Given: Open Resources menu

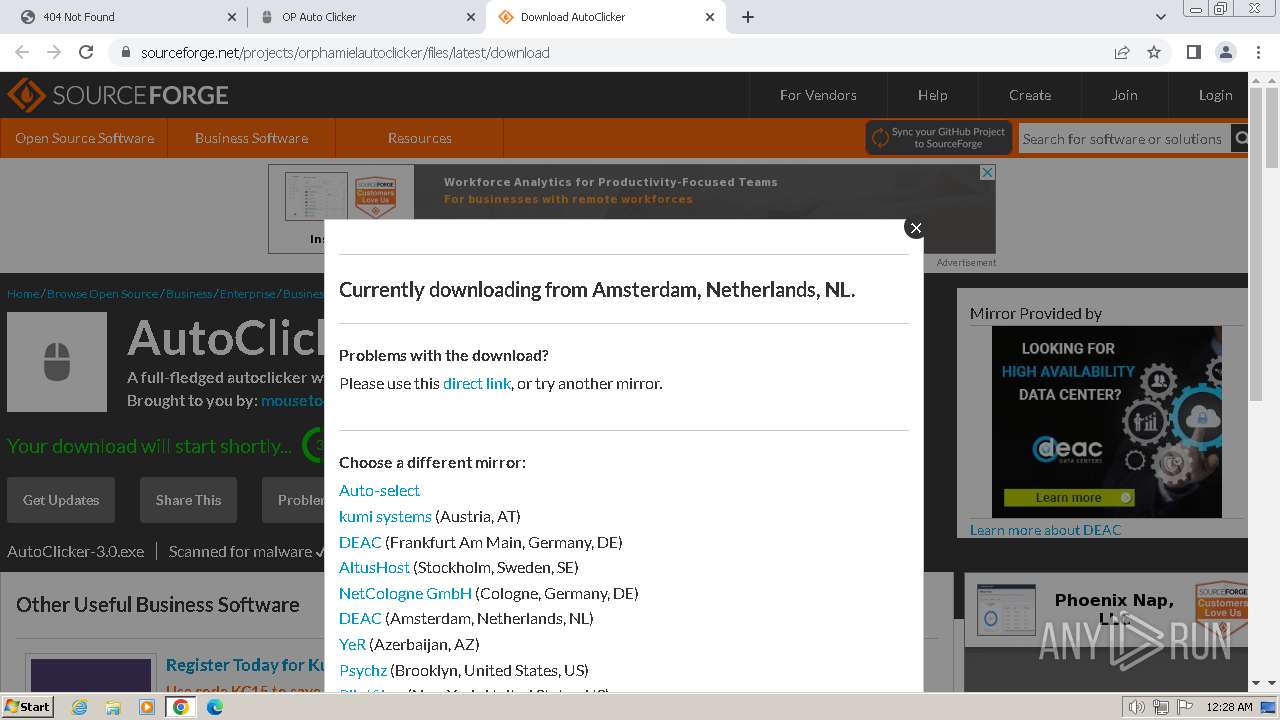Looking at the screenshot, I should point(420,138).
